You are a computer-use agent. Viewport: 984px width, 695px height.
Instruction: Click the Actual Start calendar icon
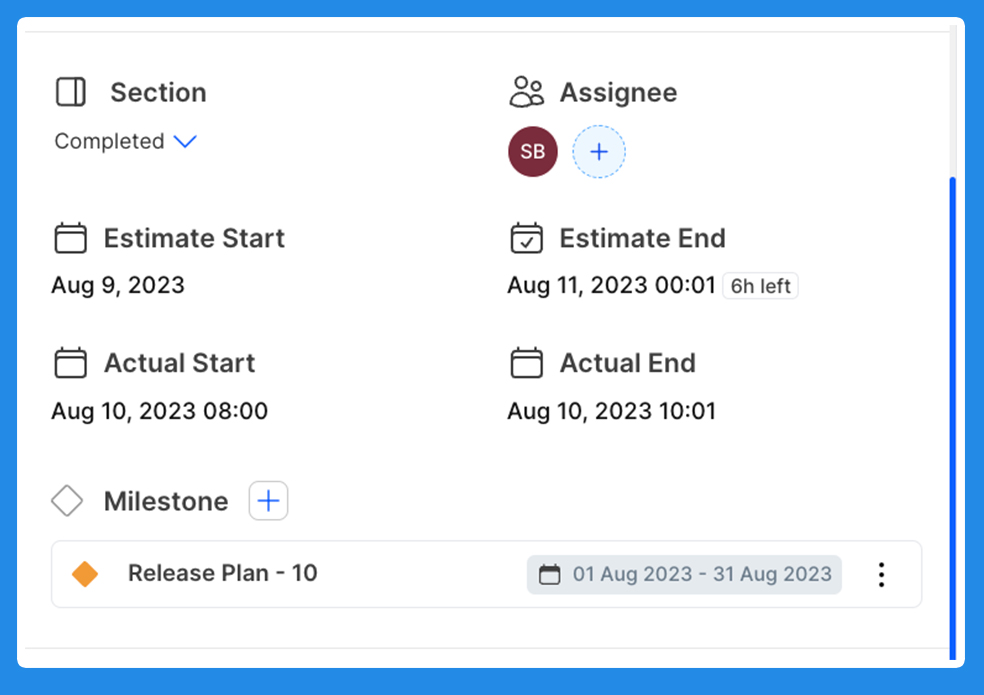(x=70, y=363)
